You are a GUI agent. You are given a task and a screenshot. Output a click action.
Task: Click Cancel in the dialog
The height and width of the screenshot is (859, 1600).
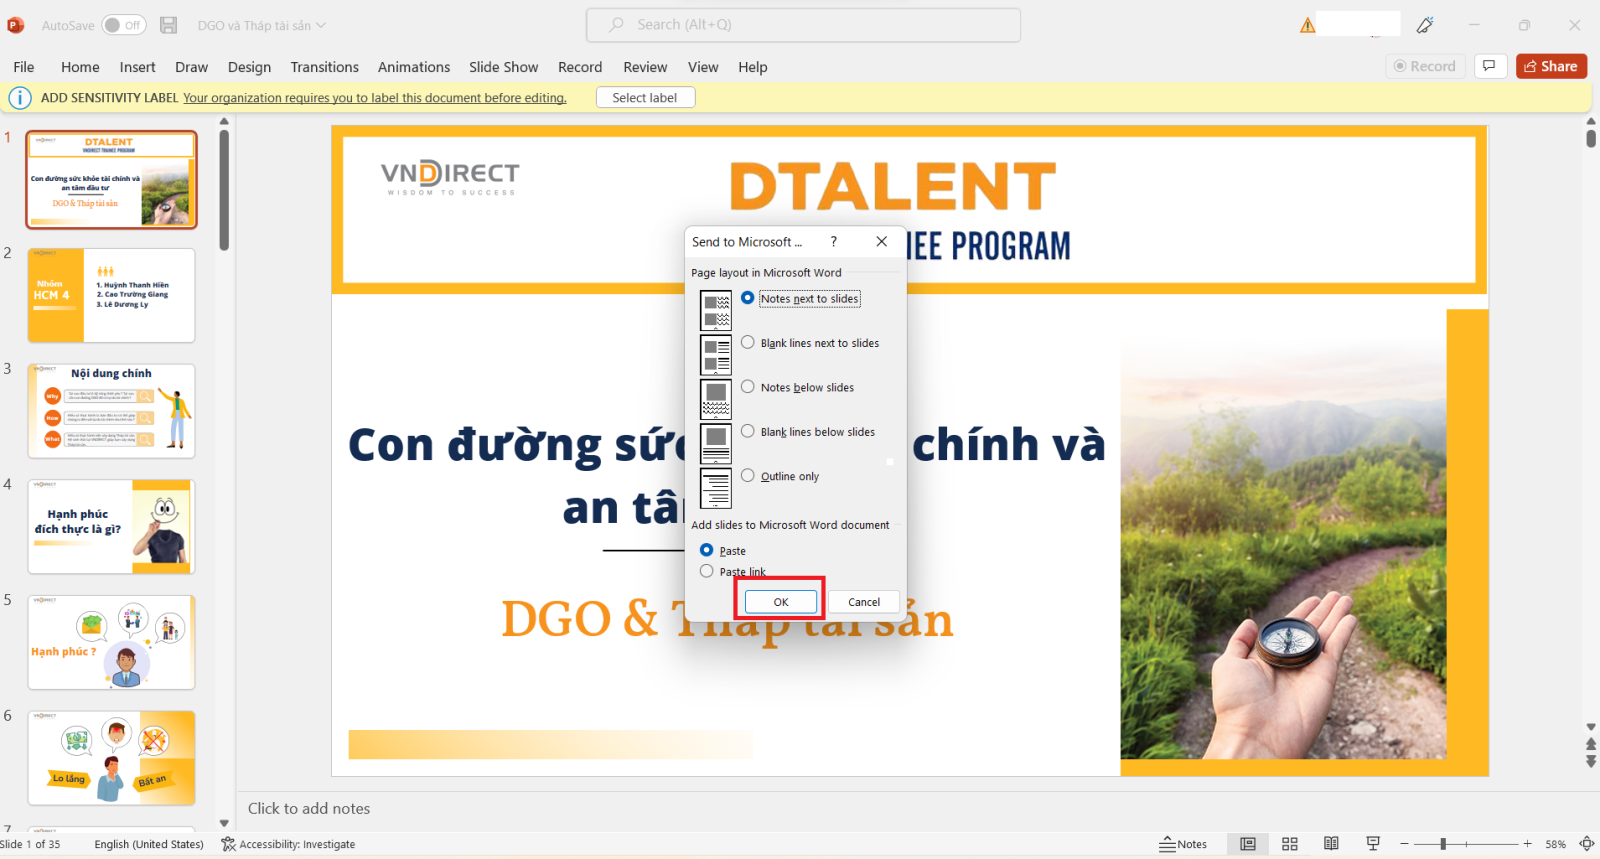click(864, 602)
